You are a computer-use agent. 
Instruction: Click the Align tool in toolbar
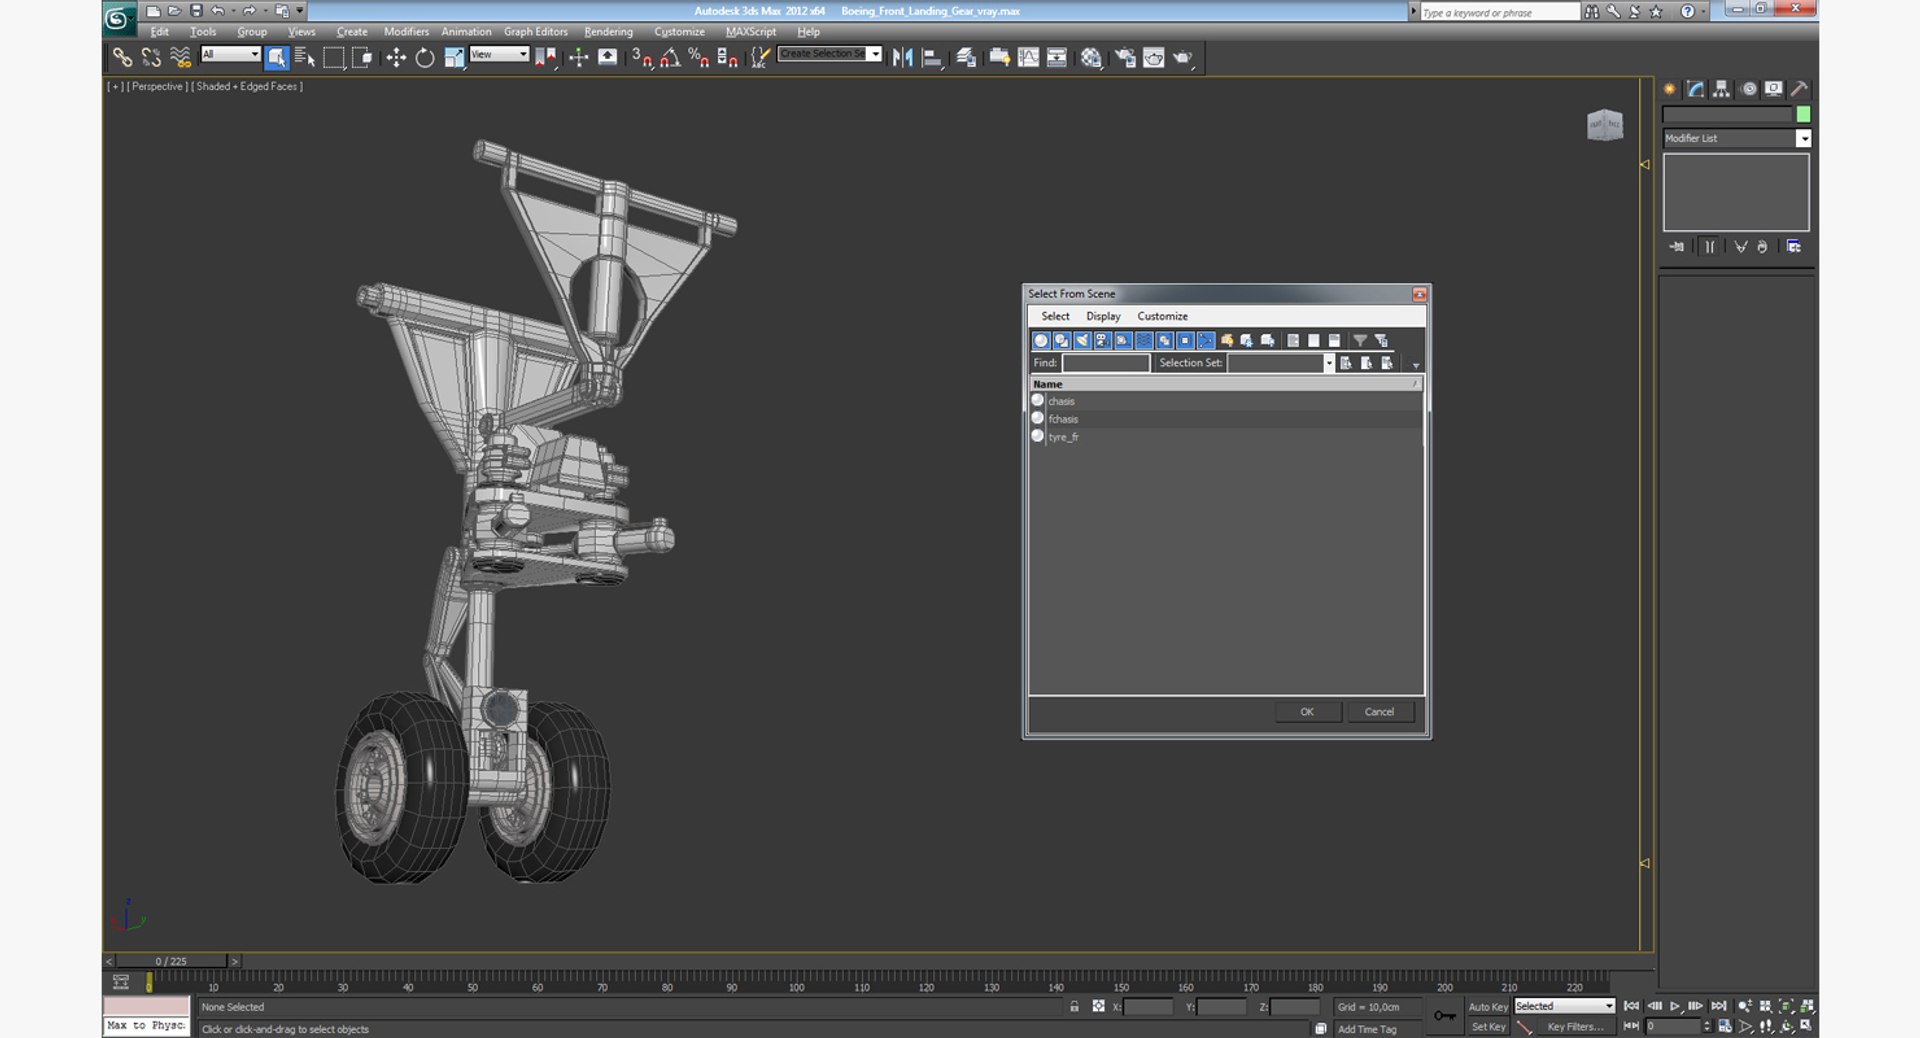click(x=931, y=58)
